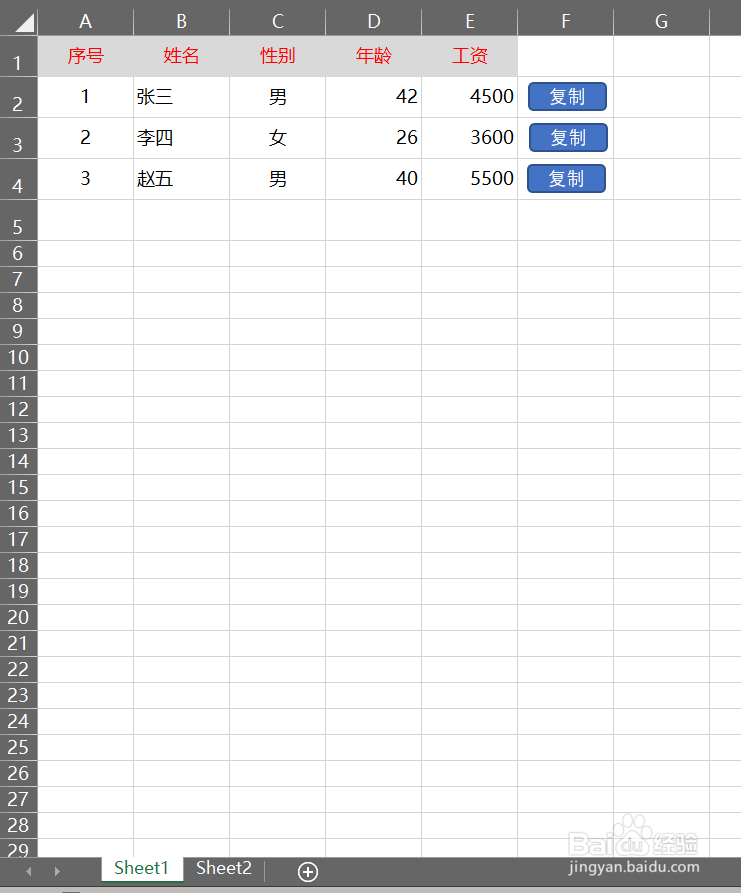This screenshot has width=741, height=893.
Task: Select the 男 cell in row 4
Action: click(277, 179)
